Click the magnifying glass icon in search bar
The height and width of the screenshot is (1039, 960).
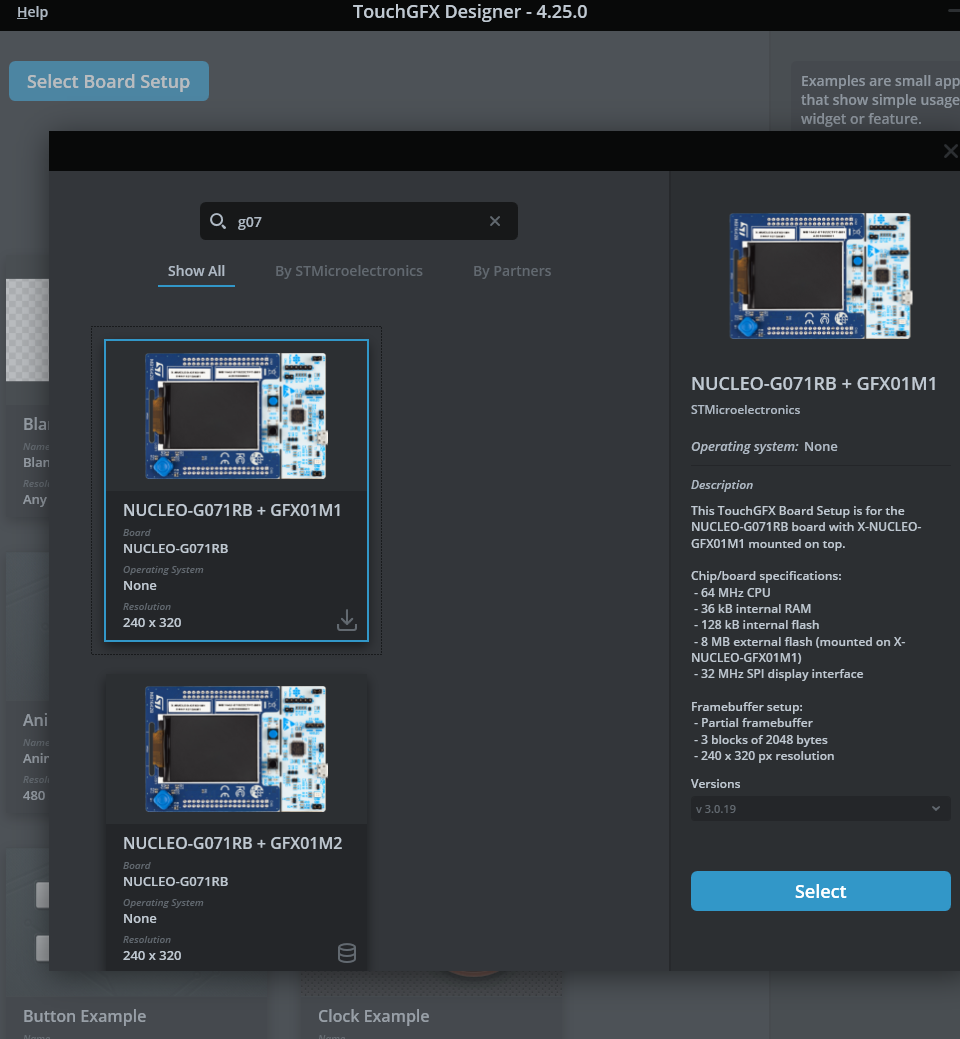pyautogui.click(x=218, y=220)
